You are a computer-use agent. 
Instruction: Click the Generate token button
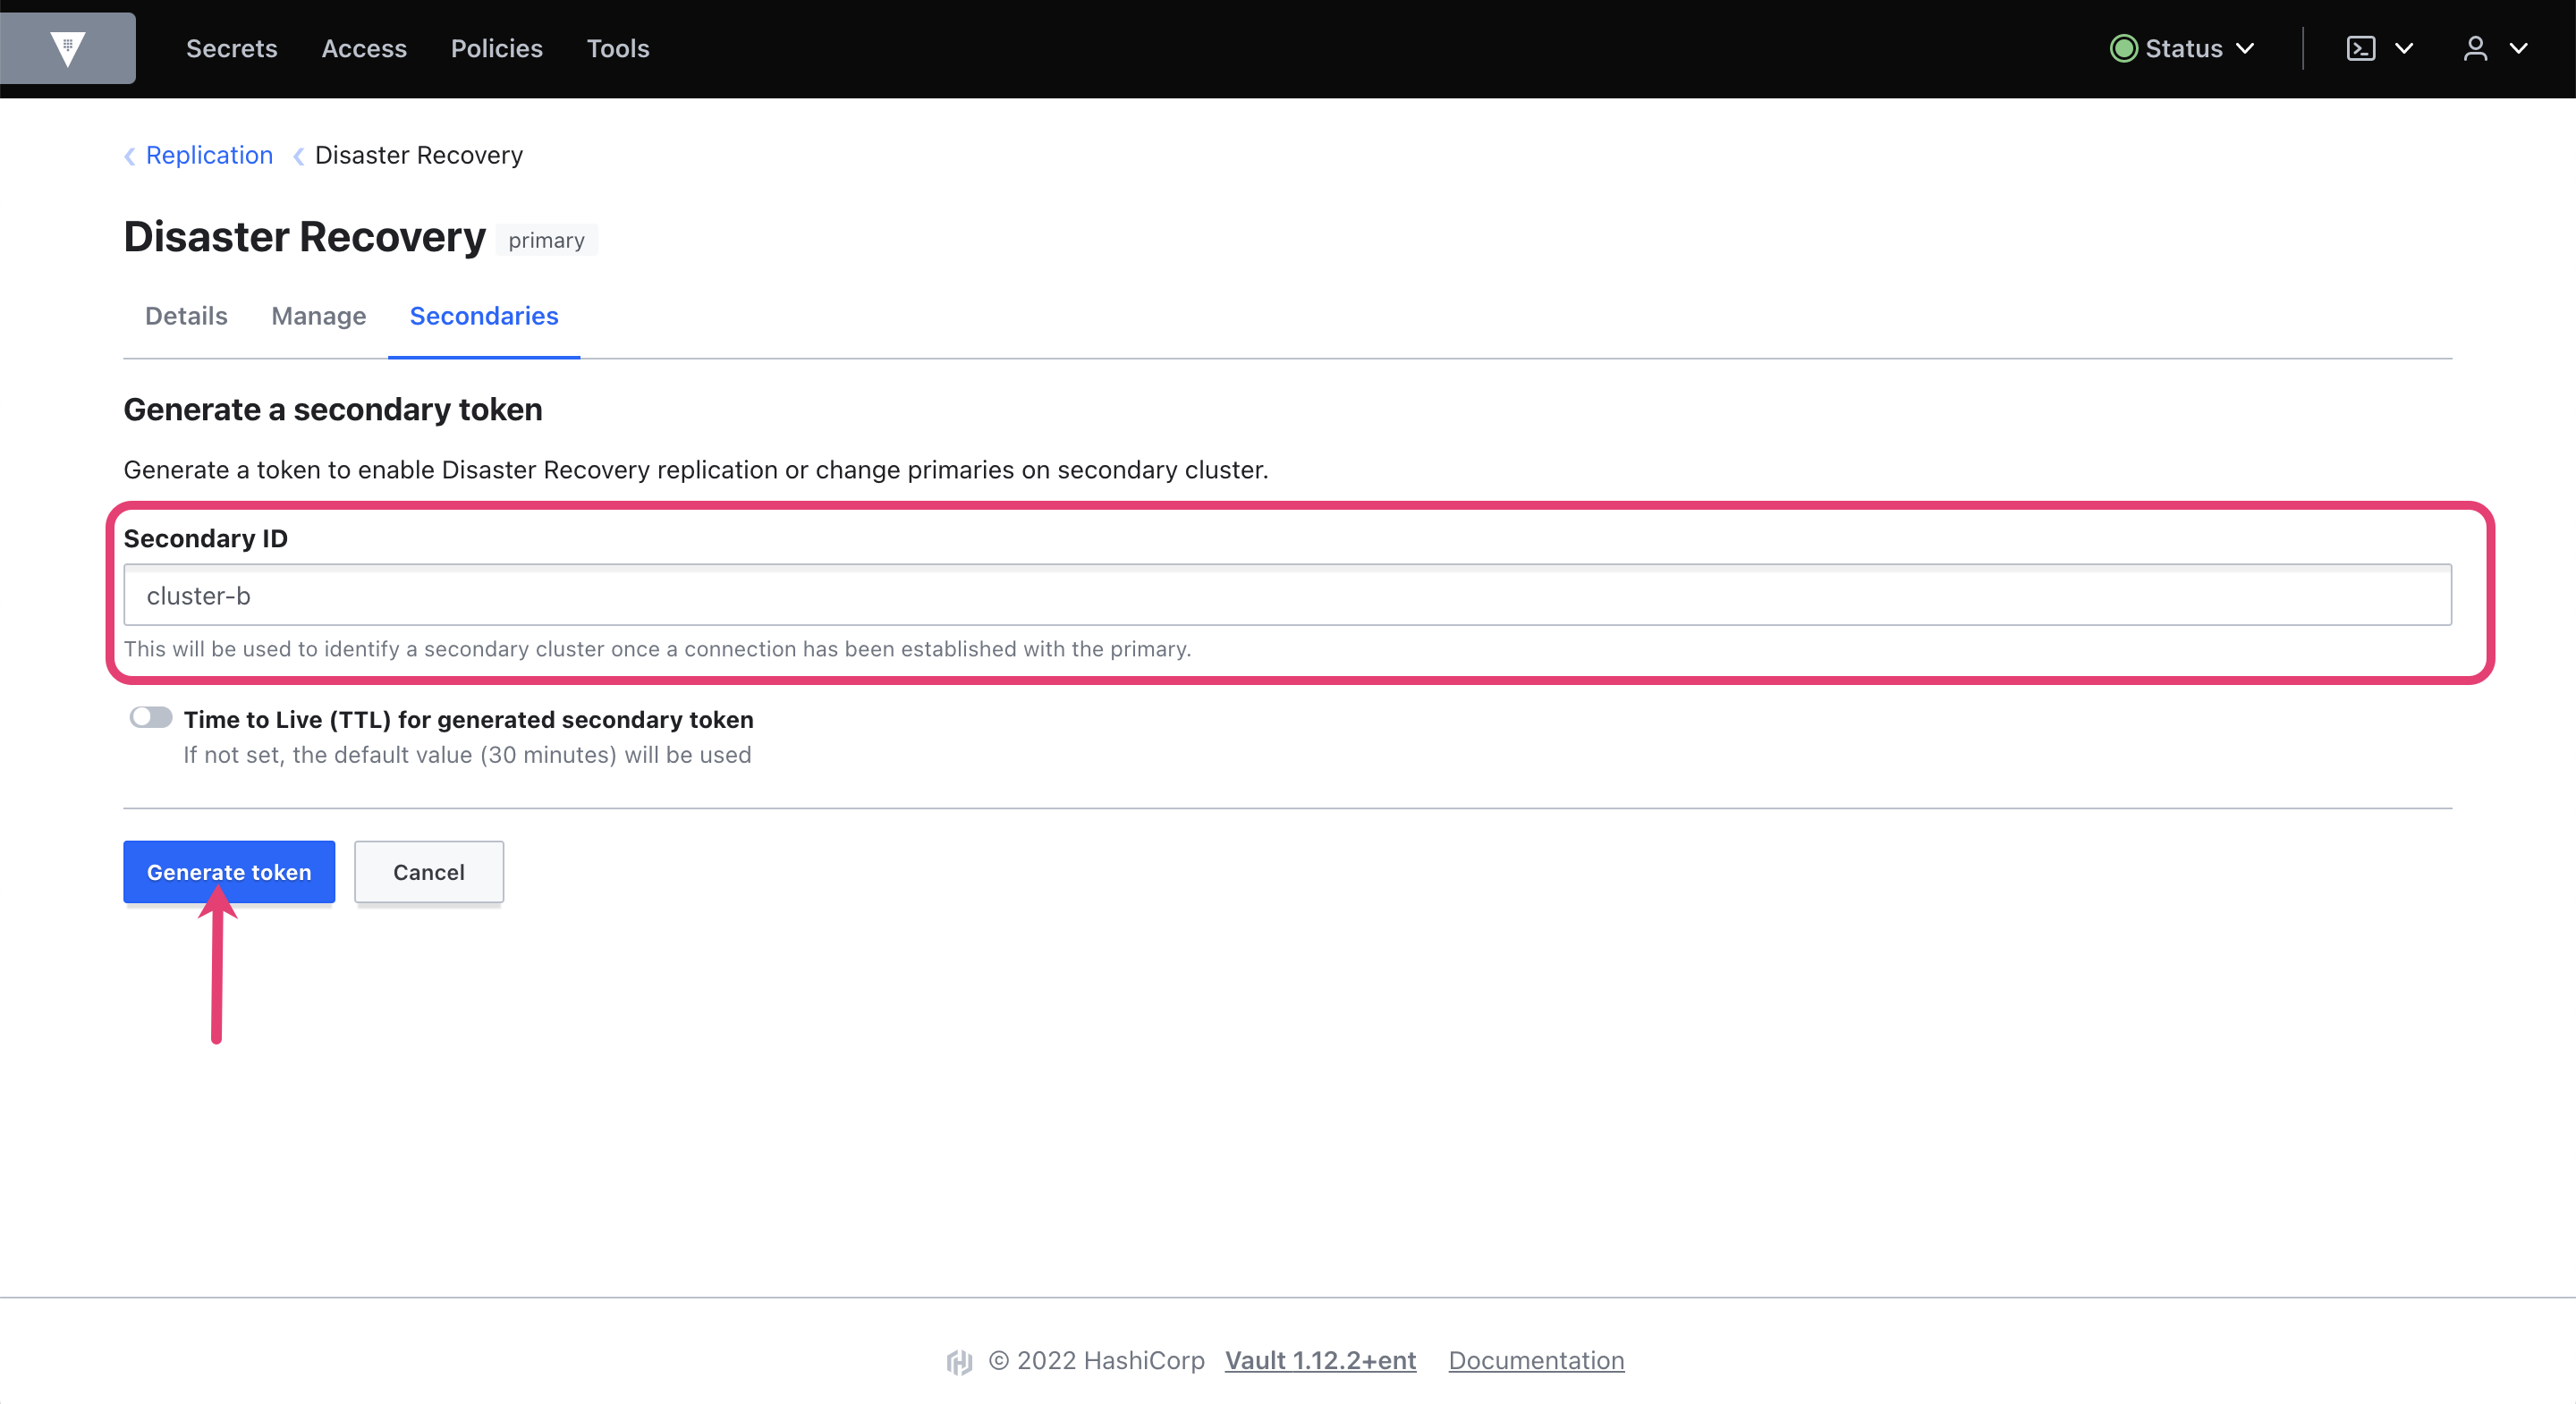click(228, 872)
